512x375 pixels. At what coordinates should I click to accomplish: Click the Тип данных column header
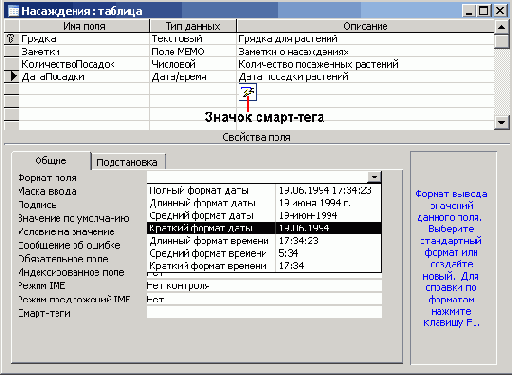point(193,26)
